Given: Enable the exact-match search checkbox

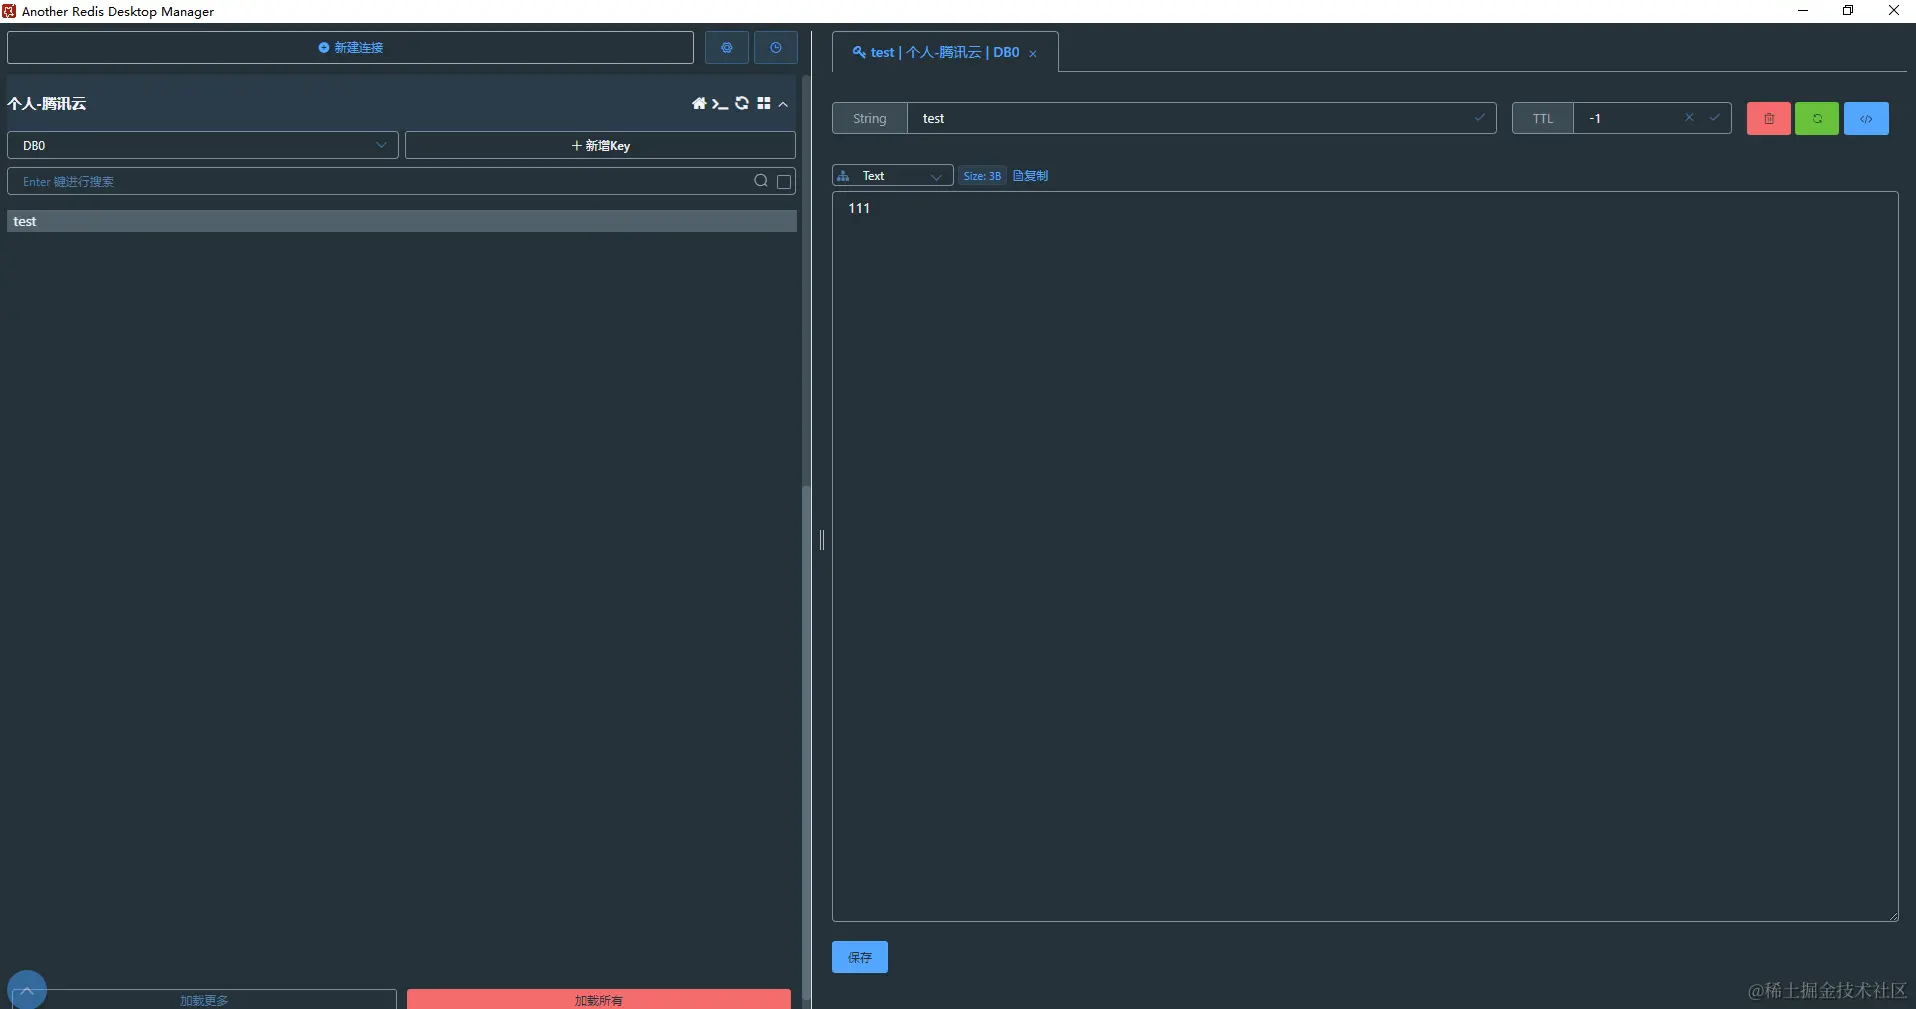Looking at the screenshot, I should pos(784,181).
